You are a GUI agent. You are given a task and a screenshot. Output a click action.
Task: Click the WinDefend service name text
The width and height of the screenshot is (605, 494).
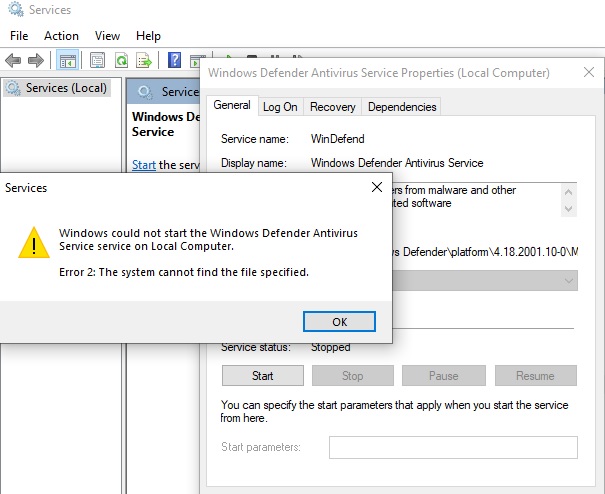338,139
